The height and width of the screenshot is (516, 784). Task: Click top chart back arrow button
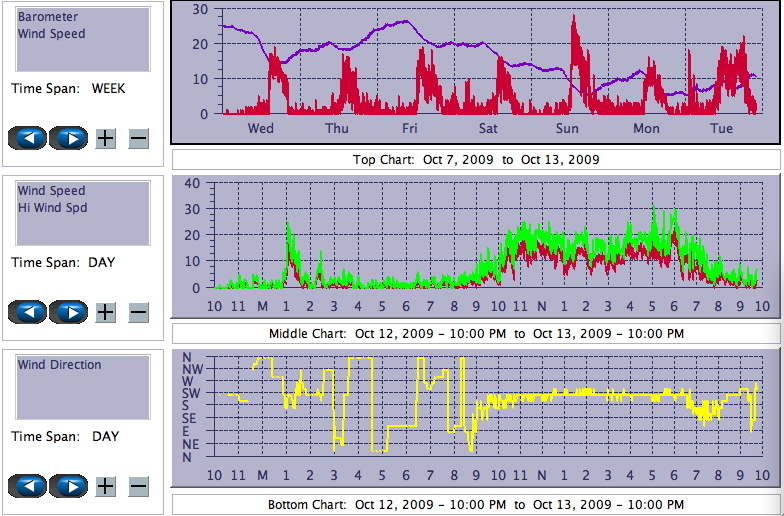pyautogui.click(x=28, y=138)
